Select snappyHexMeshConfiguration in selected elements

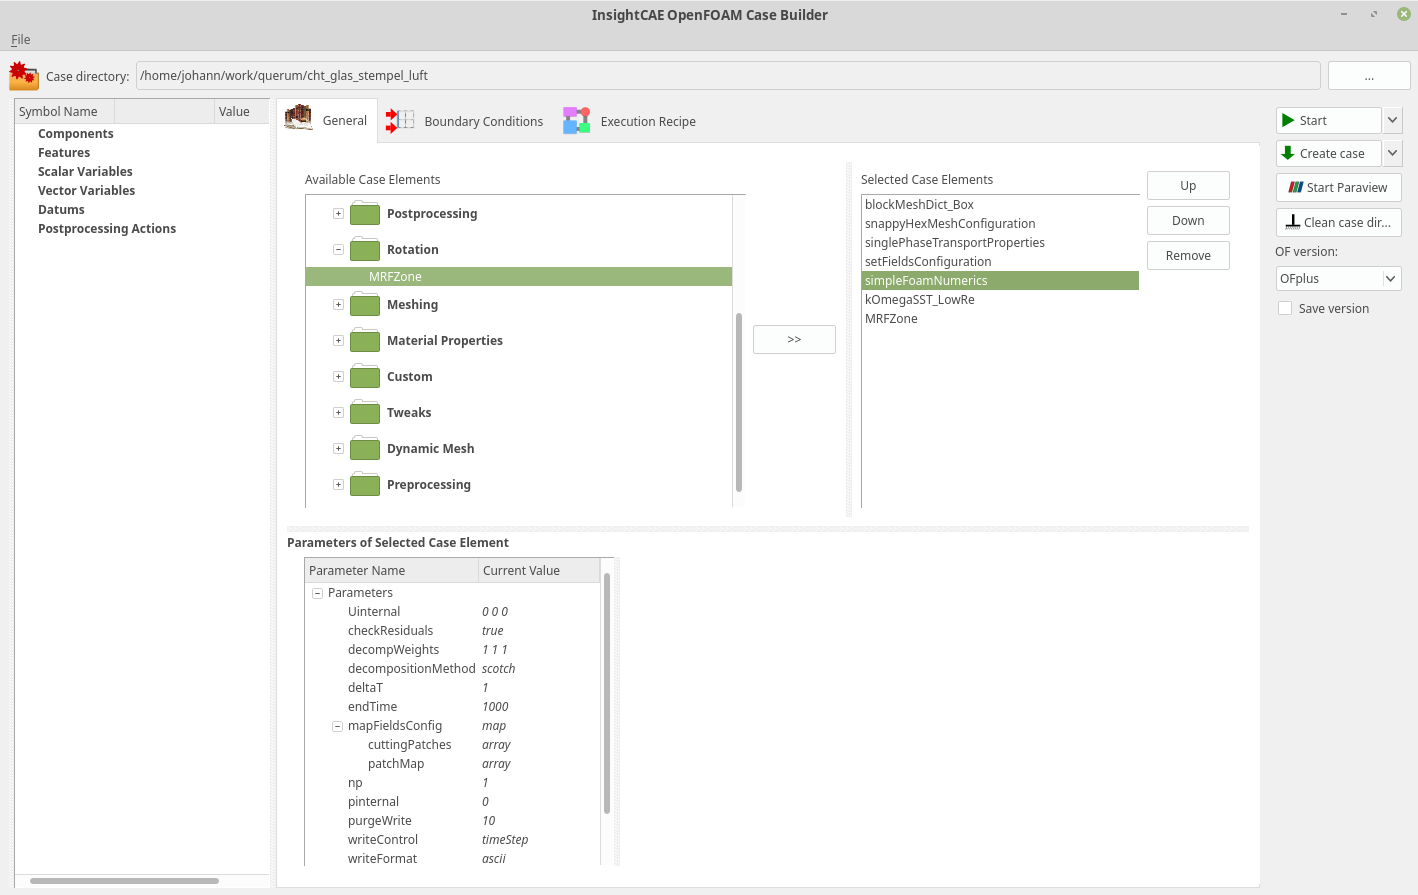coord(1000,223)
